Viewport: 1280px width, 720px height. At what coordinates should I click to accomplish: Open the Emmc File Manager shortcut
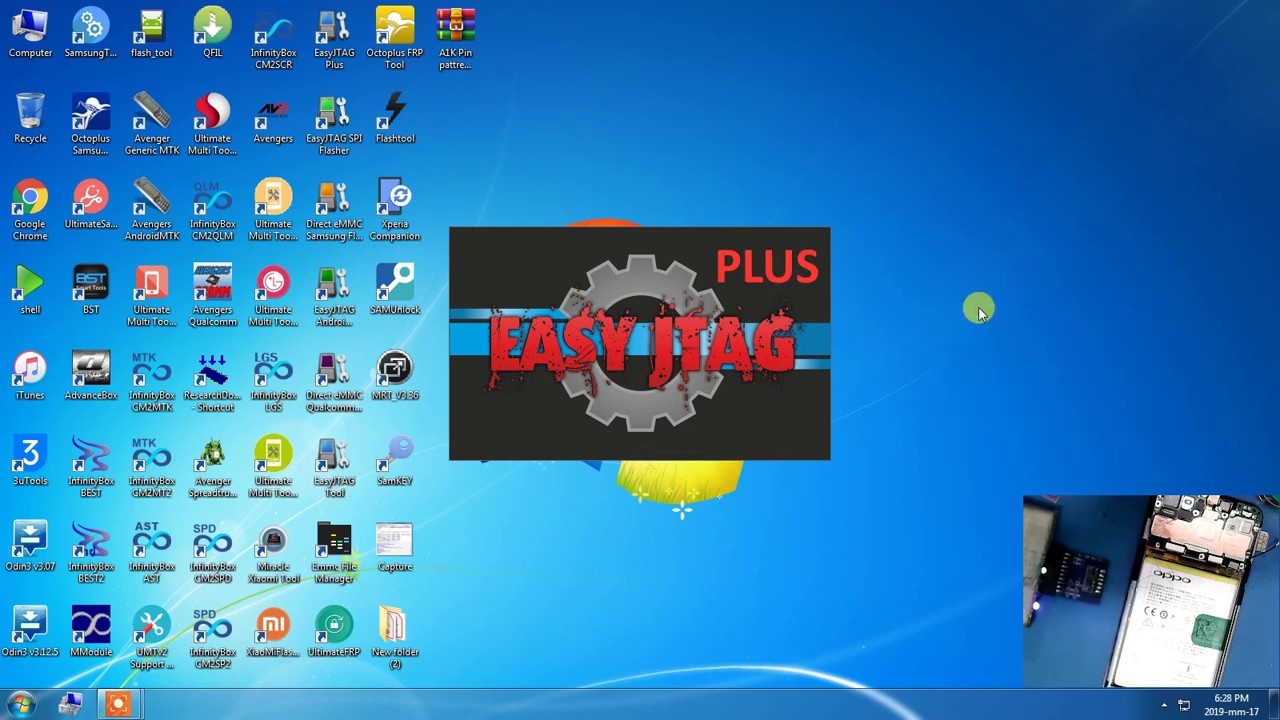click(334, 554)
